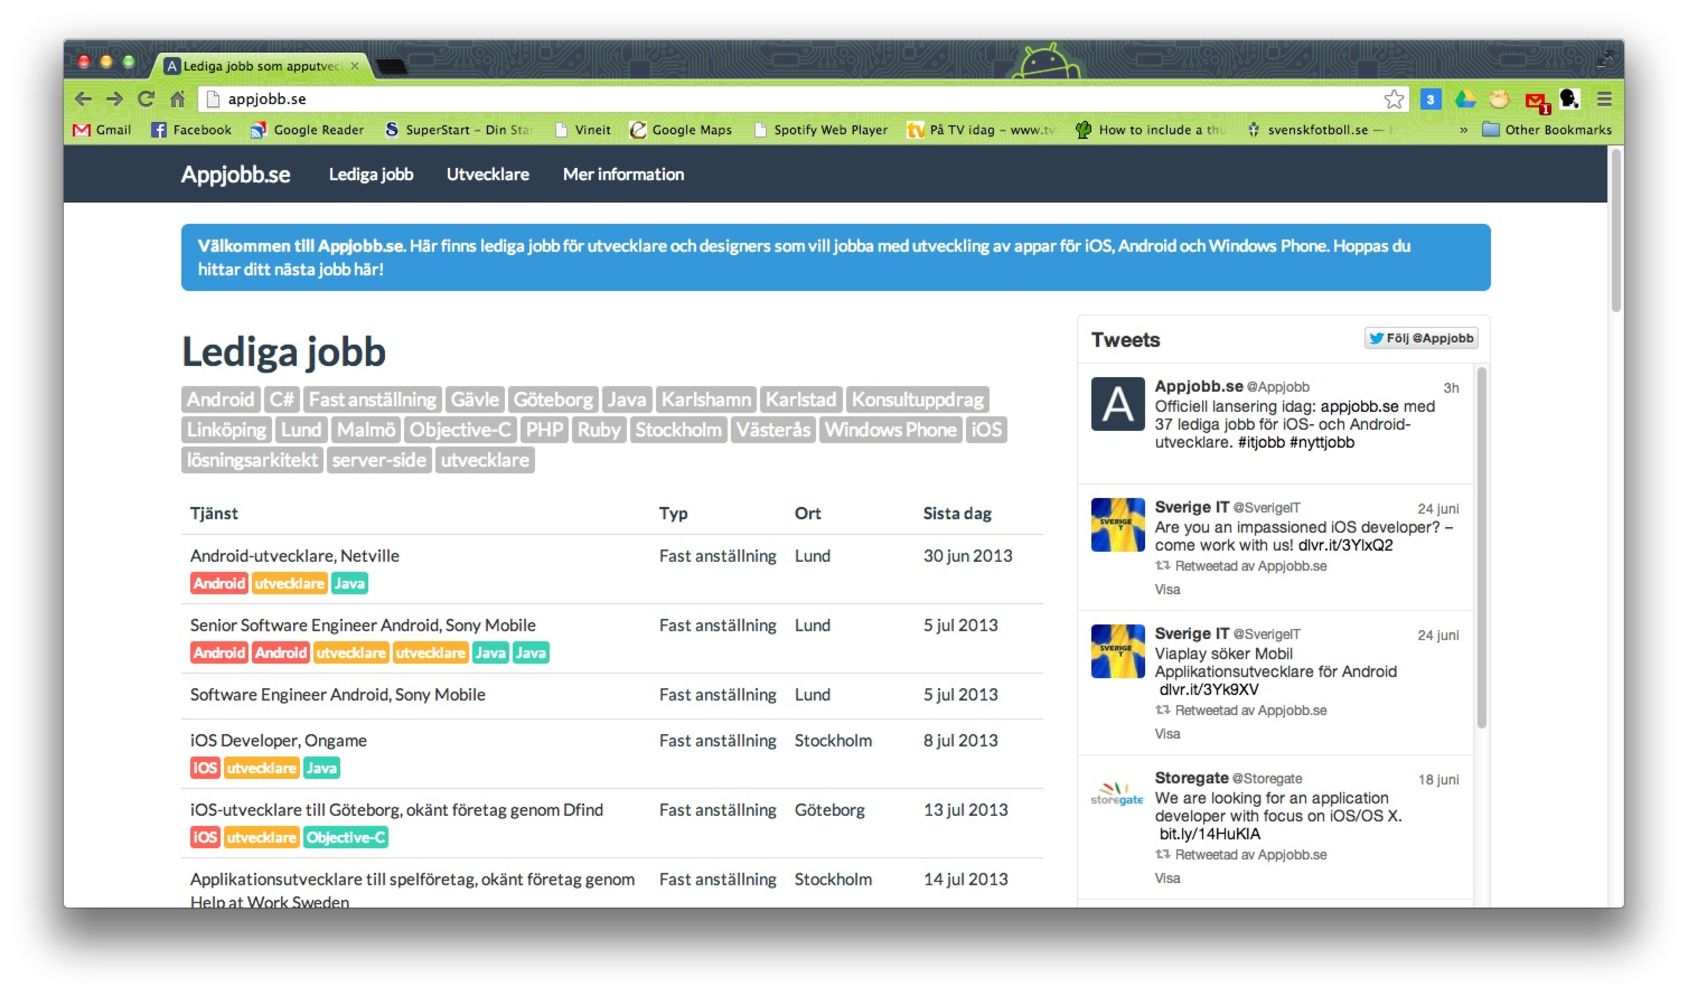Click Sista dag column header
Screen dimensions: 1688x996
click(x=957, y=513)
